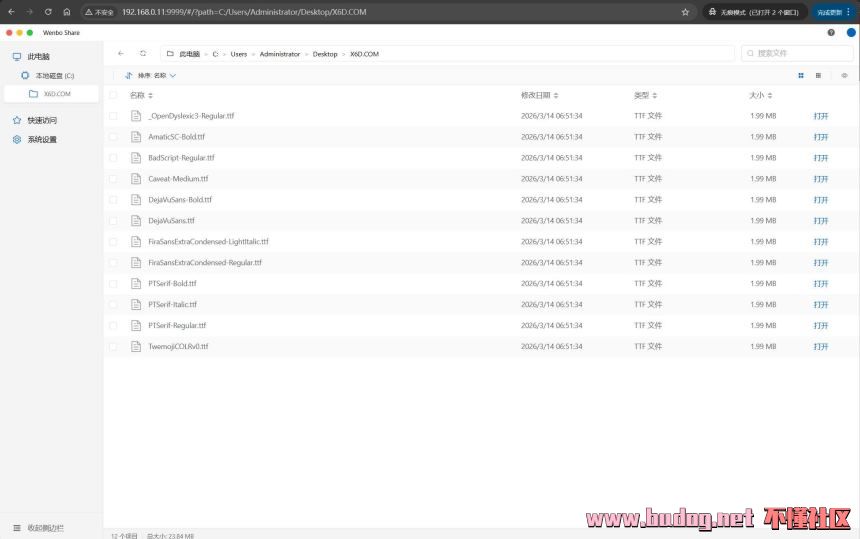860x539 pixels.
Task: Switch to list view icon
Action: [x=818, y=75]
